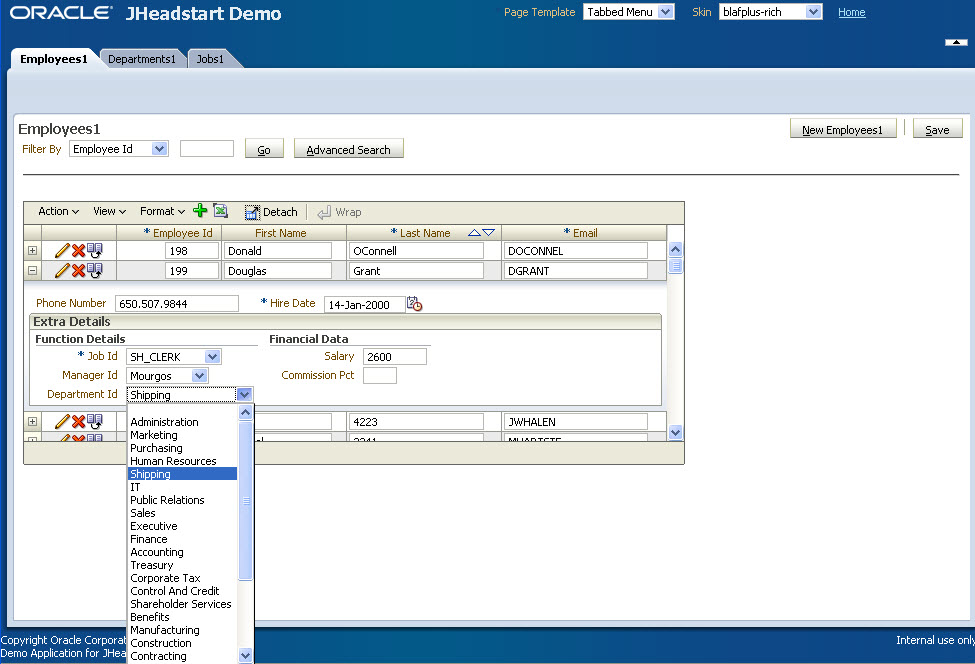Click the employee table scroll-down arrow

(x=675, y=432)
